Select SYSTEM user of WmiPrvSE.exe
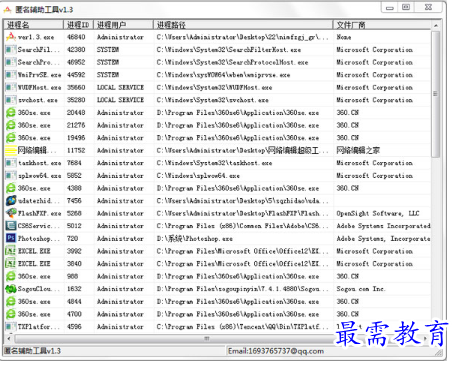457x365 pixels. point(108,75)
